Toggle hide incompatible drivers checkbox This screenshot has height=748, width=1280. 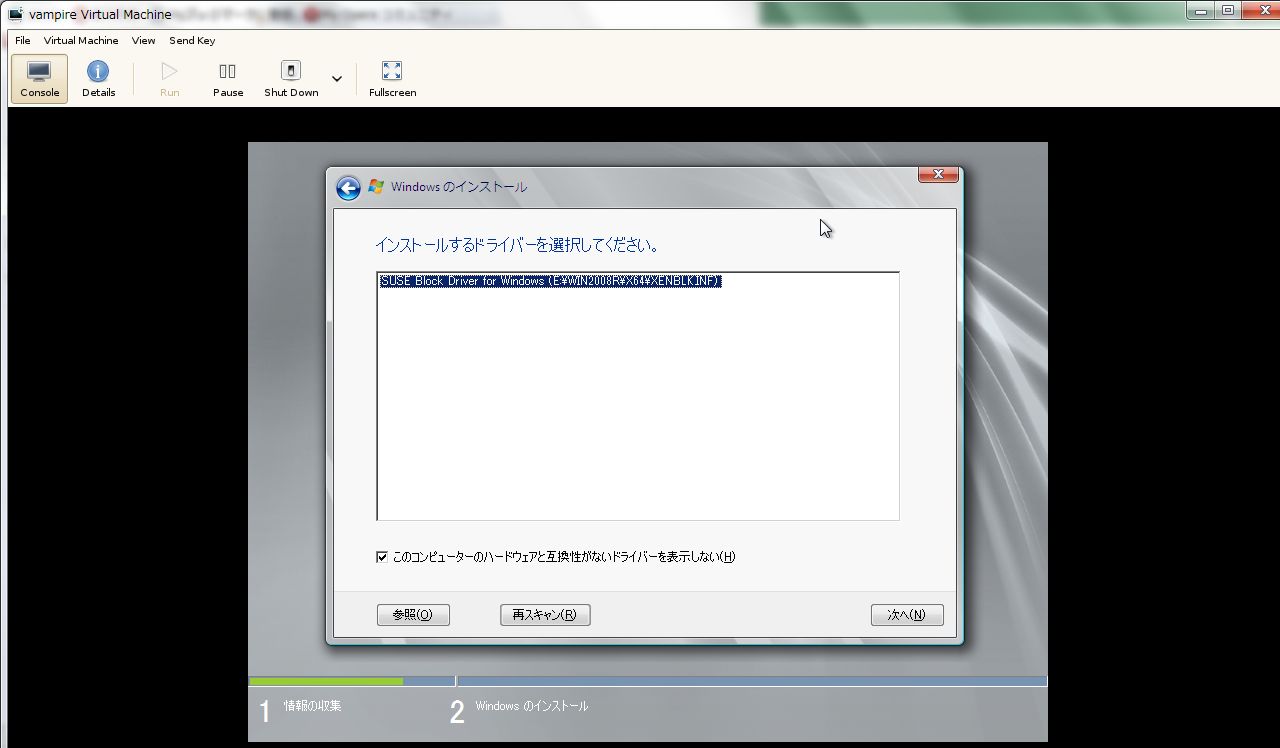(x=382, y=557)
